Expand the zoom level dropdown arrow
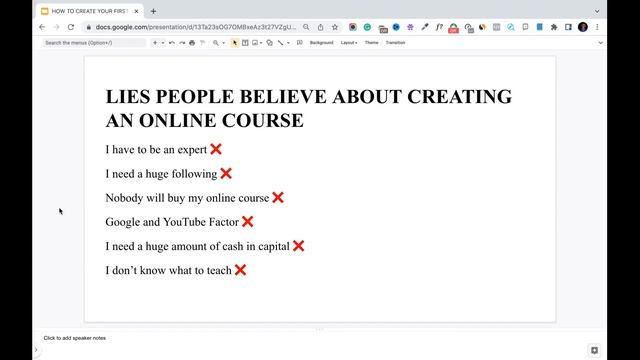This screenshot has height=360, width=640. tap(223, 42)
